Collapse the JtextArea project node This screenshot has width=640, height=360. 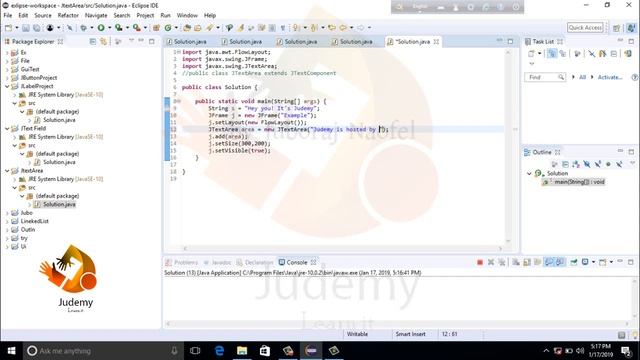7,171
